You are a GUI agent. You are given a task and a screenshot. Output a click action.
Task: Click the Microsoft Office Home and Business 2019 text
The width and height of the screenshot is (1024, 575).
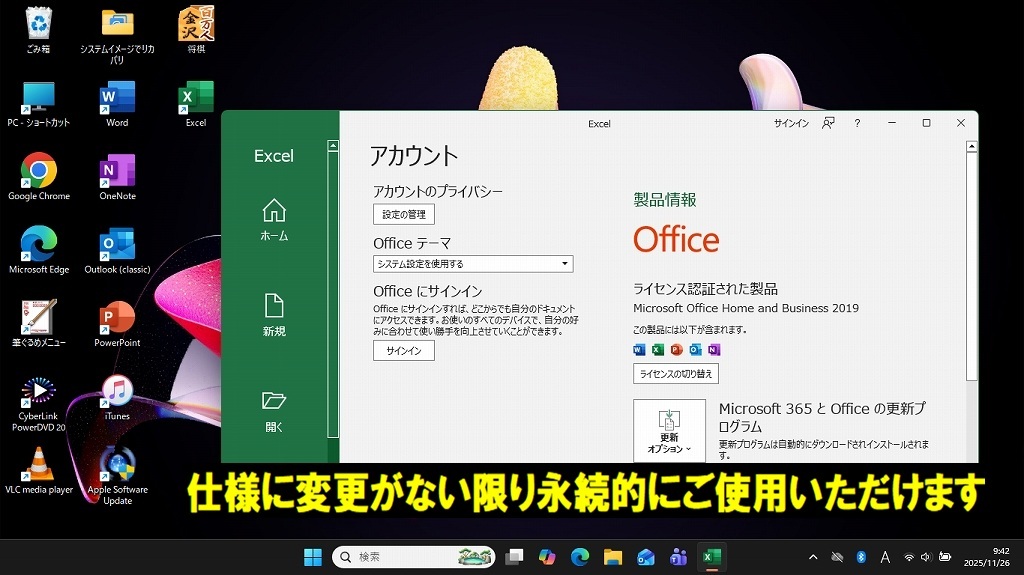tap(746, 308)
